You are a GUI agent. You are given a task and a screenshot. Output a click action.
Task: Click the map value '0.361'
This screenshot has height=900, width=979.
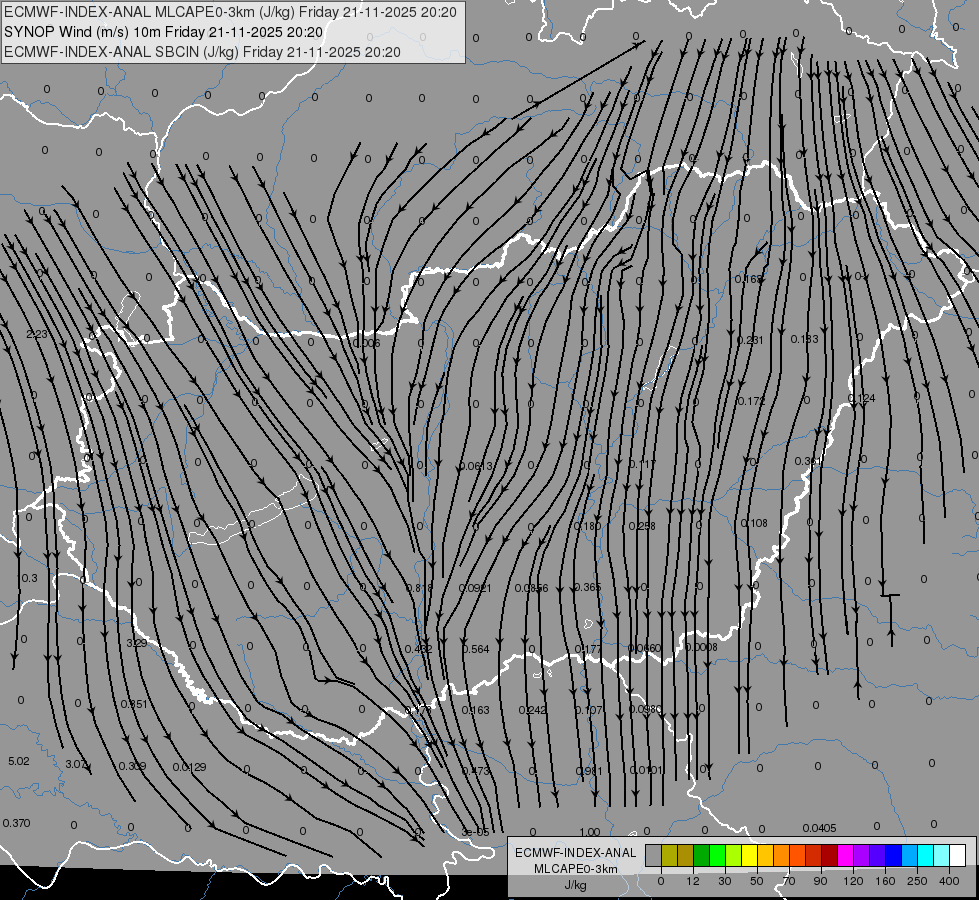pos(808,462)
